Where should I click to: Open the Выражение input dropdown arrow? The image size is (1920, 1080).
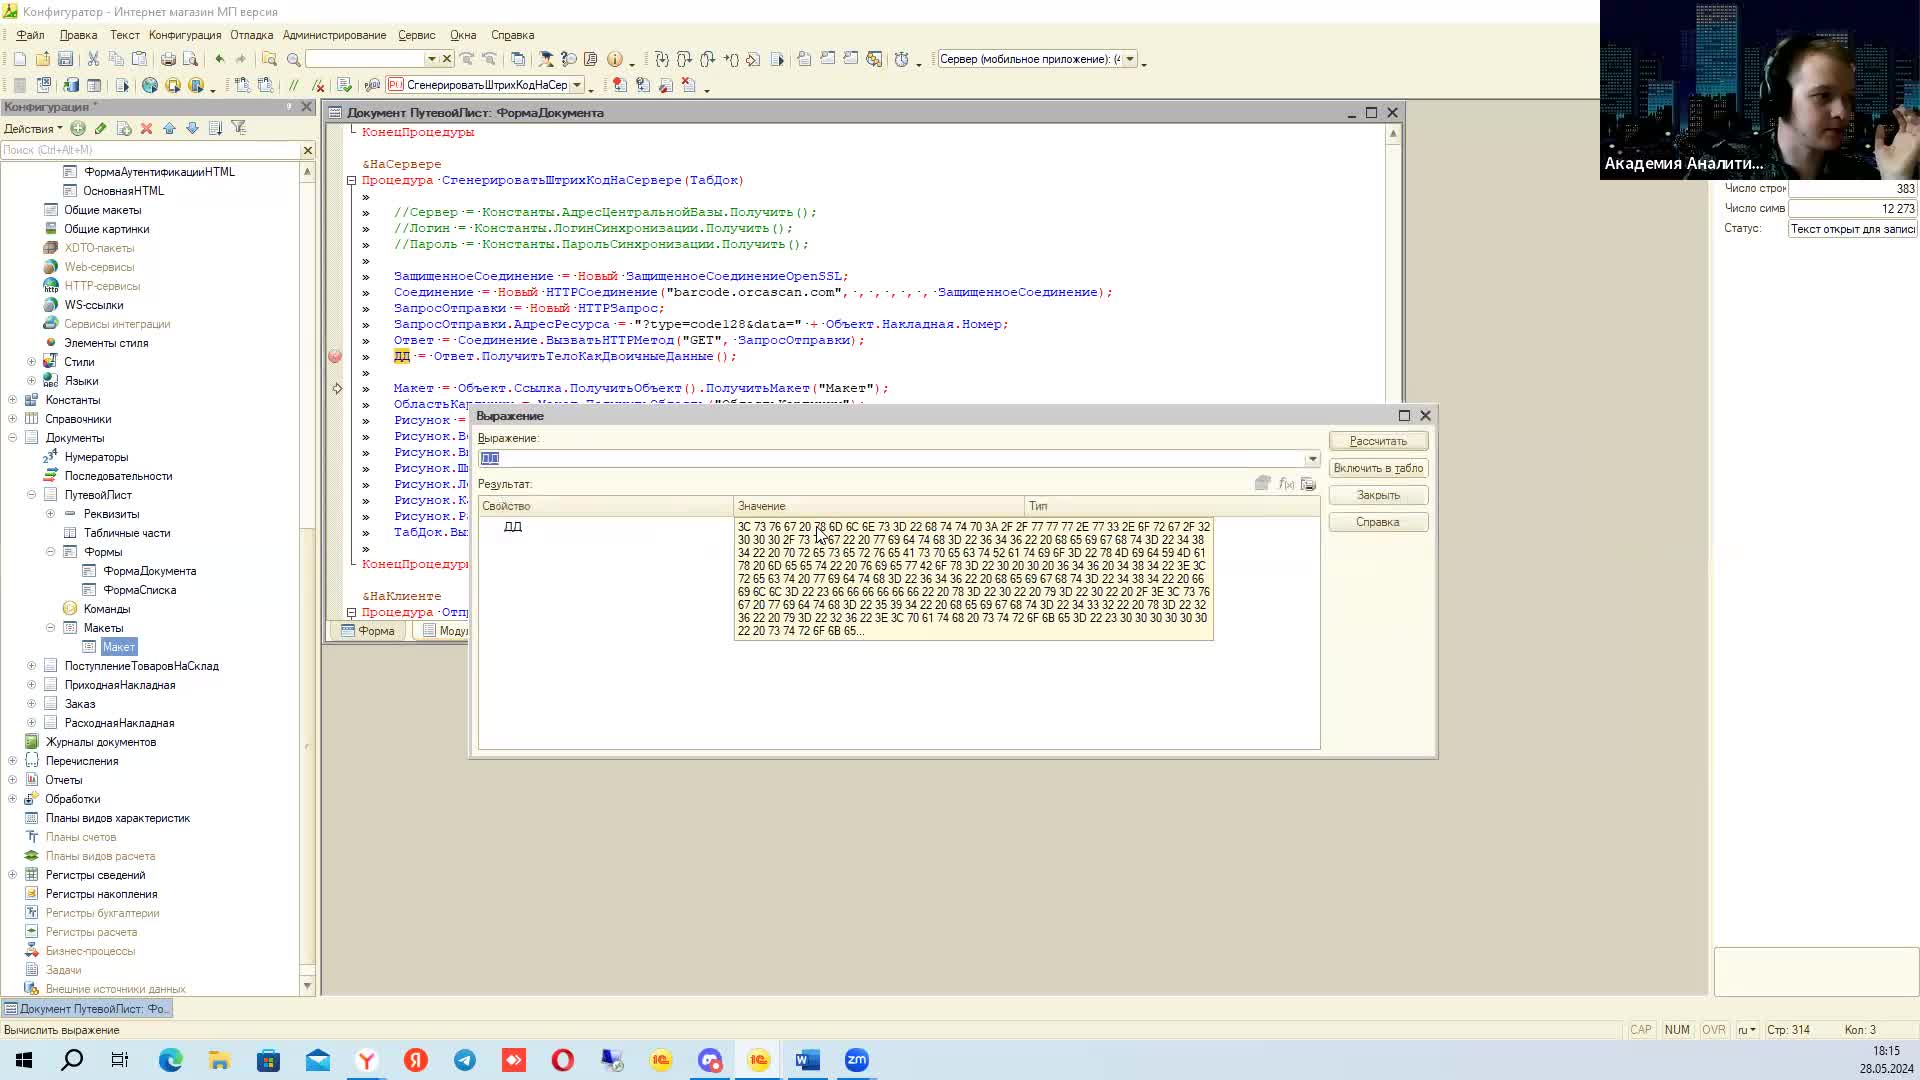[1312, 459]
